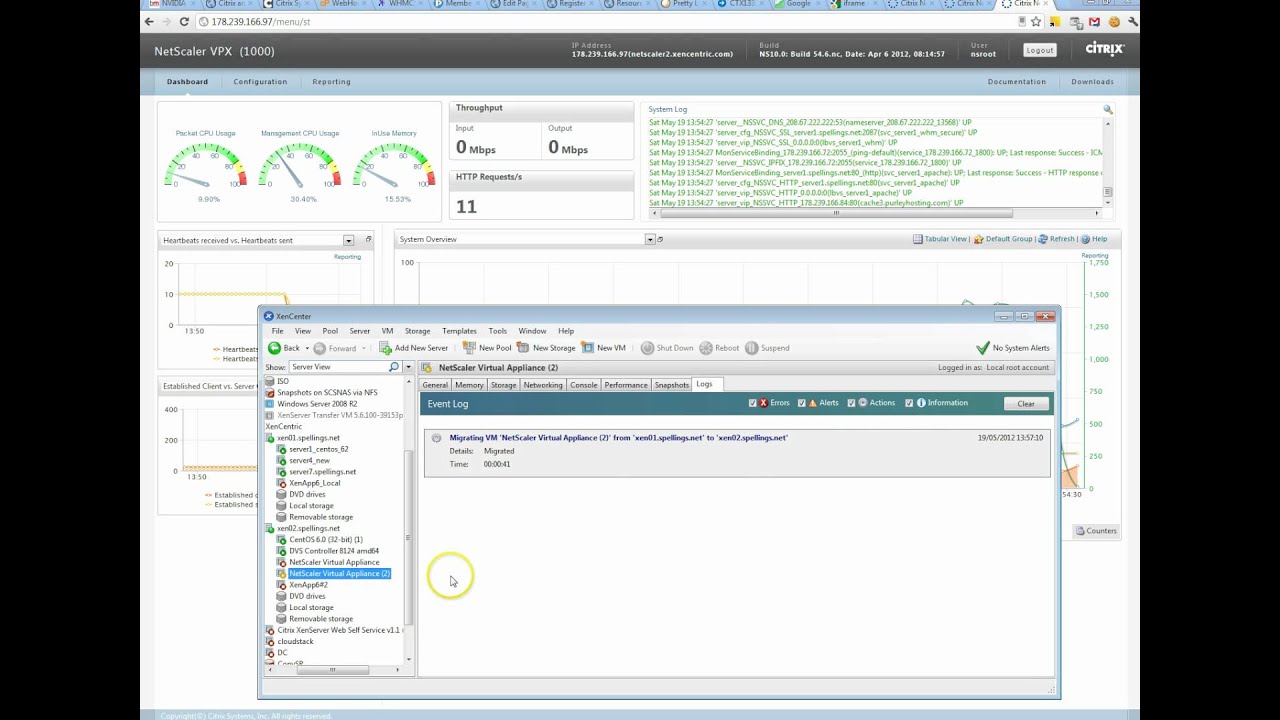
Task: Open the XenCenter Window menu
Action: 532,331
